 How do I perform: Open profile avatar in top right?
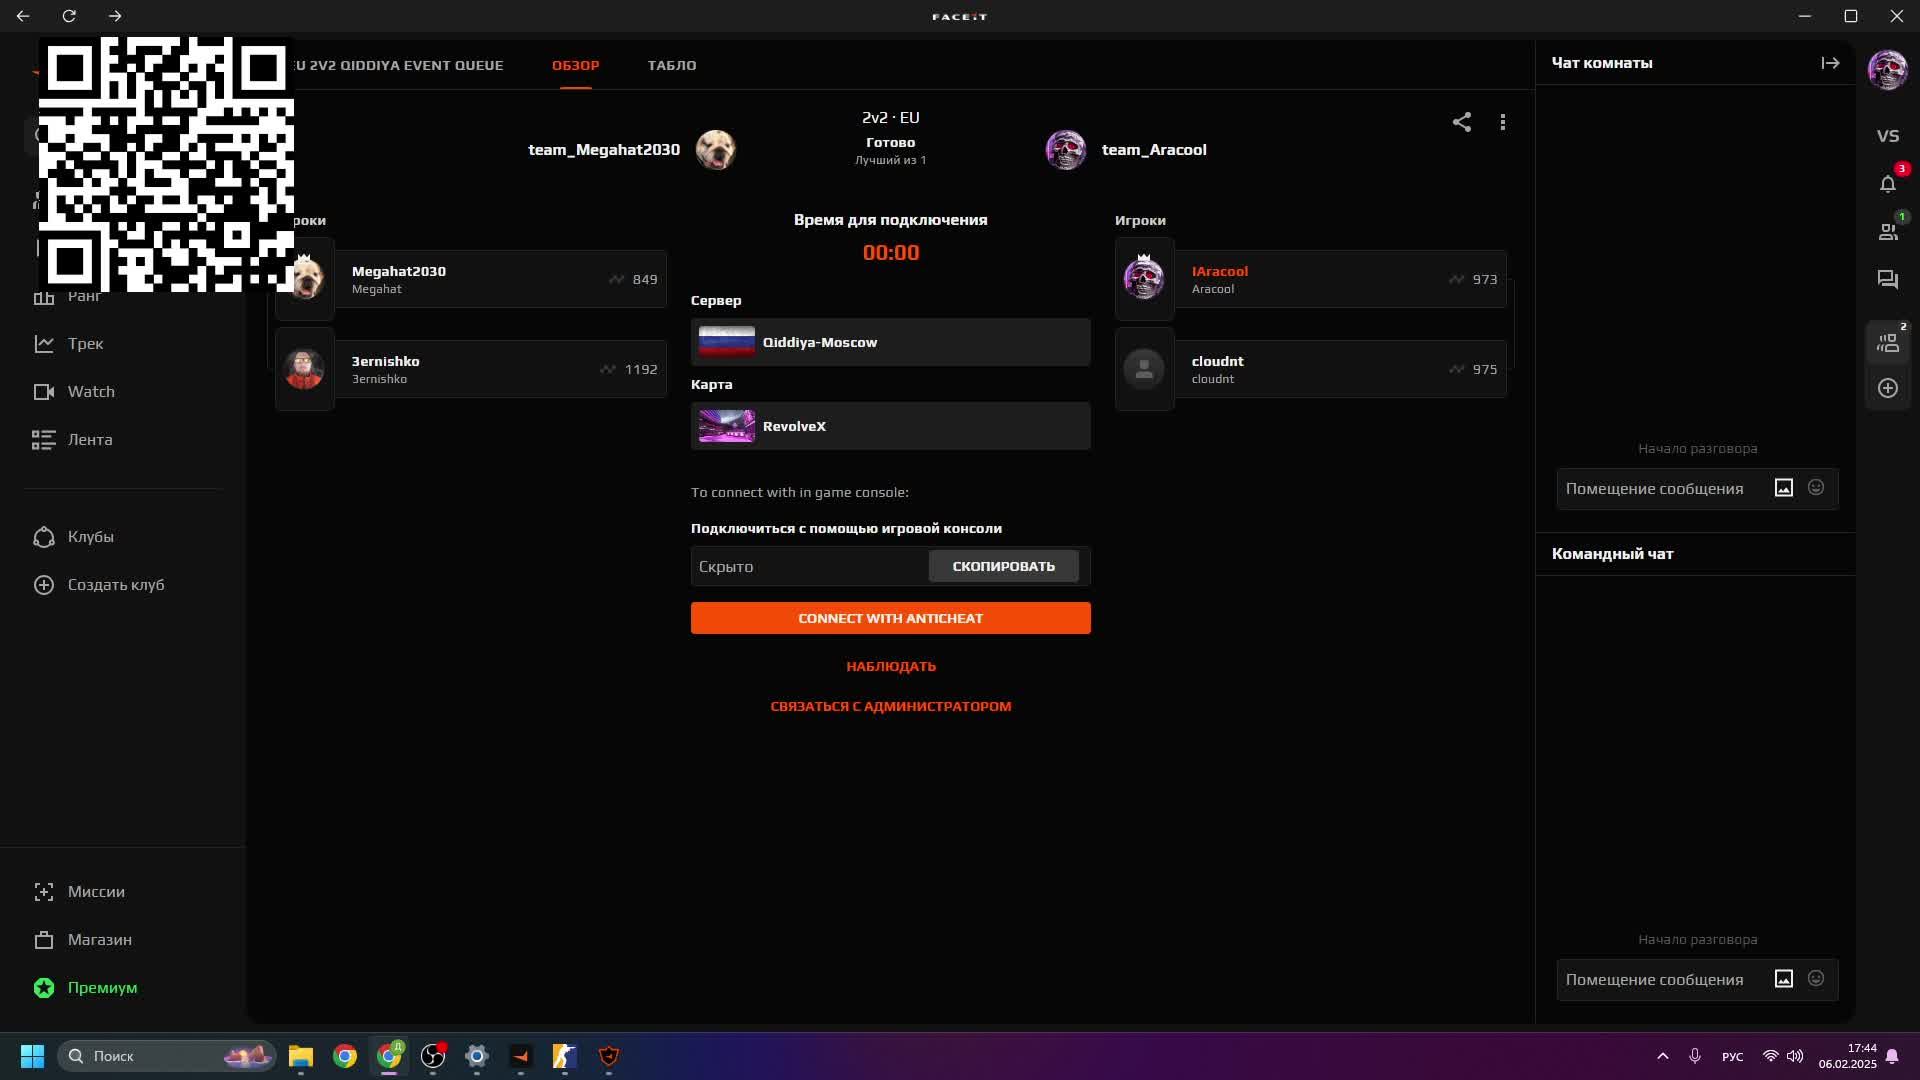point(1887,70)
